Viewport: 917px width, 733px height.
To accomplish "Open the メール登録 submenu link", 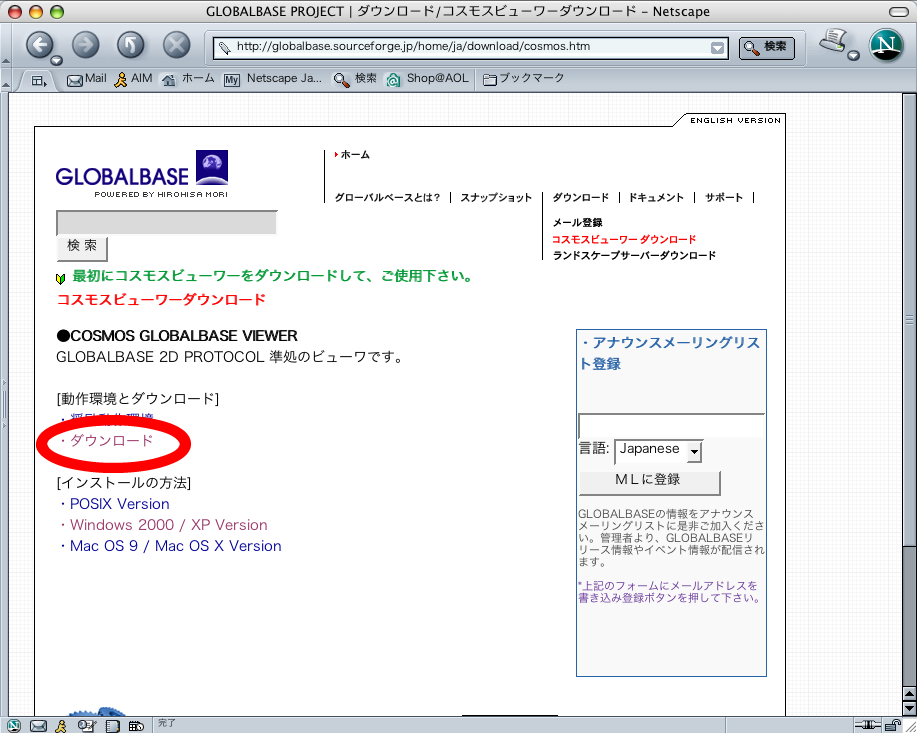I will point(578,222).
